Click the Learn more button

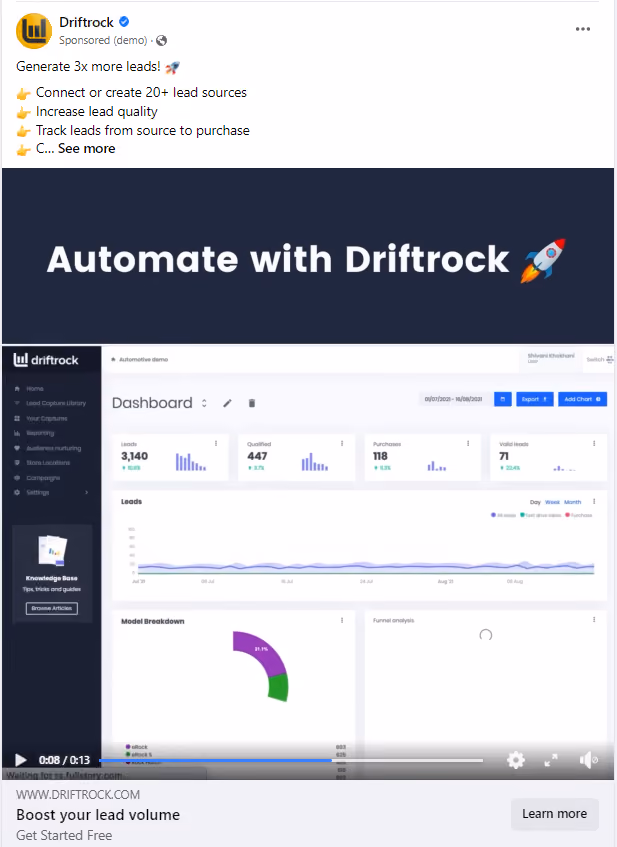(554, 814)
